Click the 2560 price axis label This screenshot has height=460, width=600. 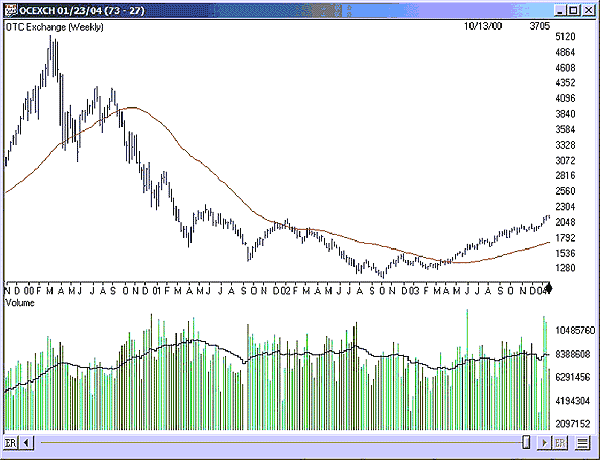point(565,191)
